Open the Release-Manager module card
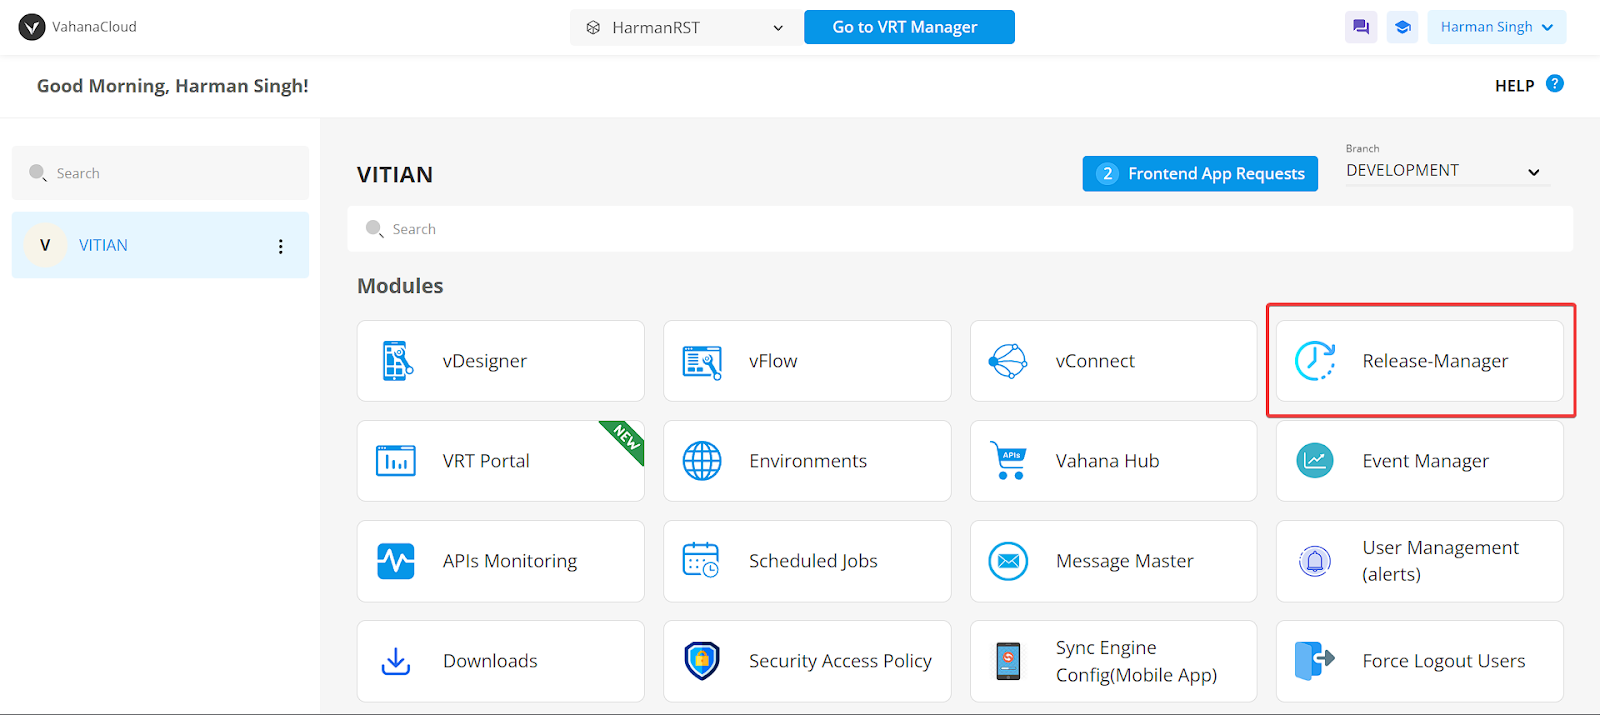Image resolution: width=1600 pixels, height=715 pixels. [x=1420, y=361]
